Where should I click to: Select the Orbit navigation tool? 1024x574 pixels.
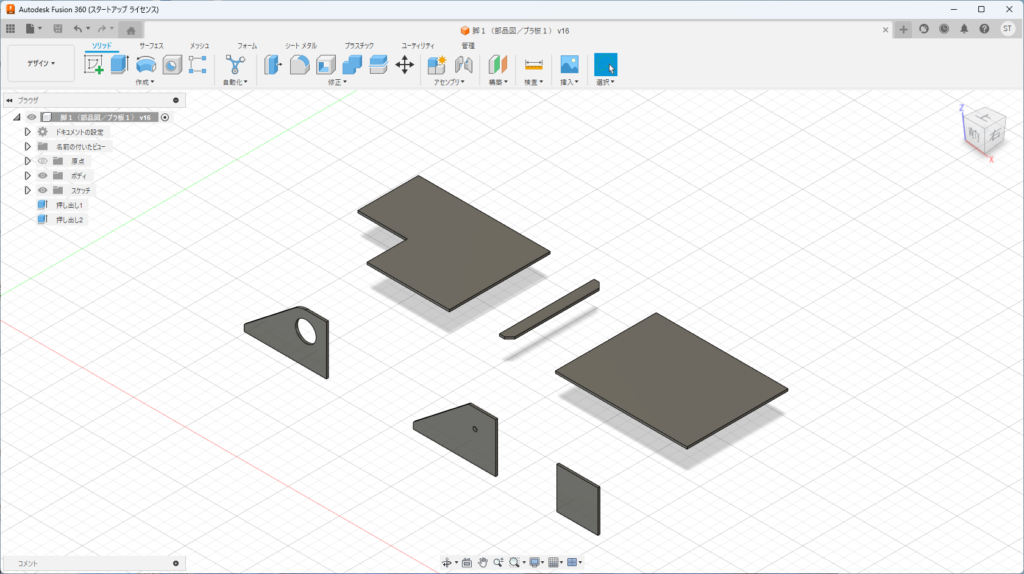(x=447, y=562)
